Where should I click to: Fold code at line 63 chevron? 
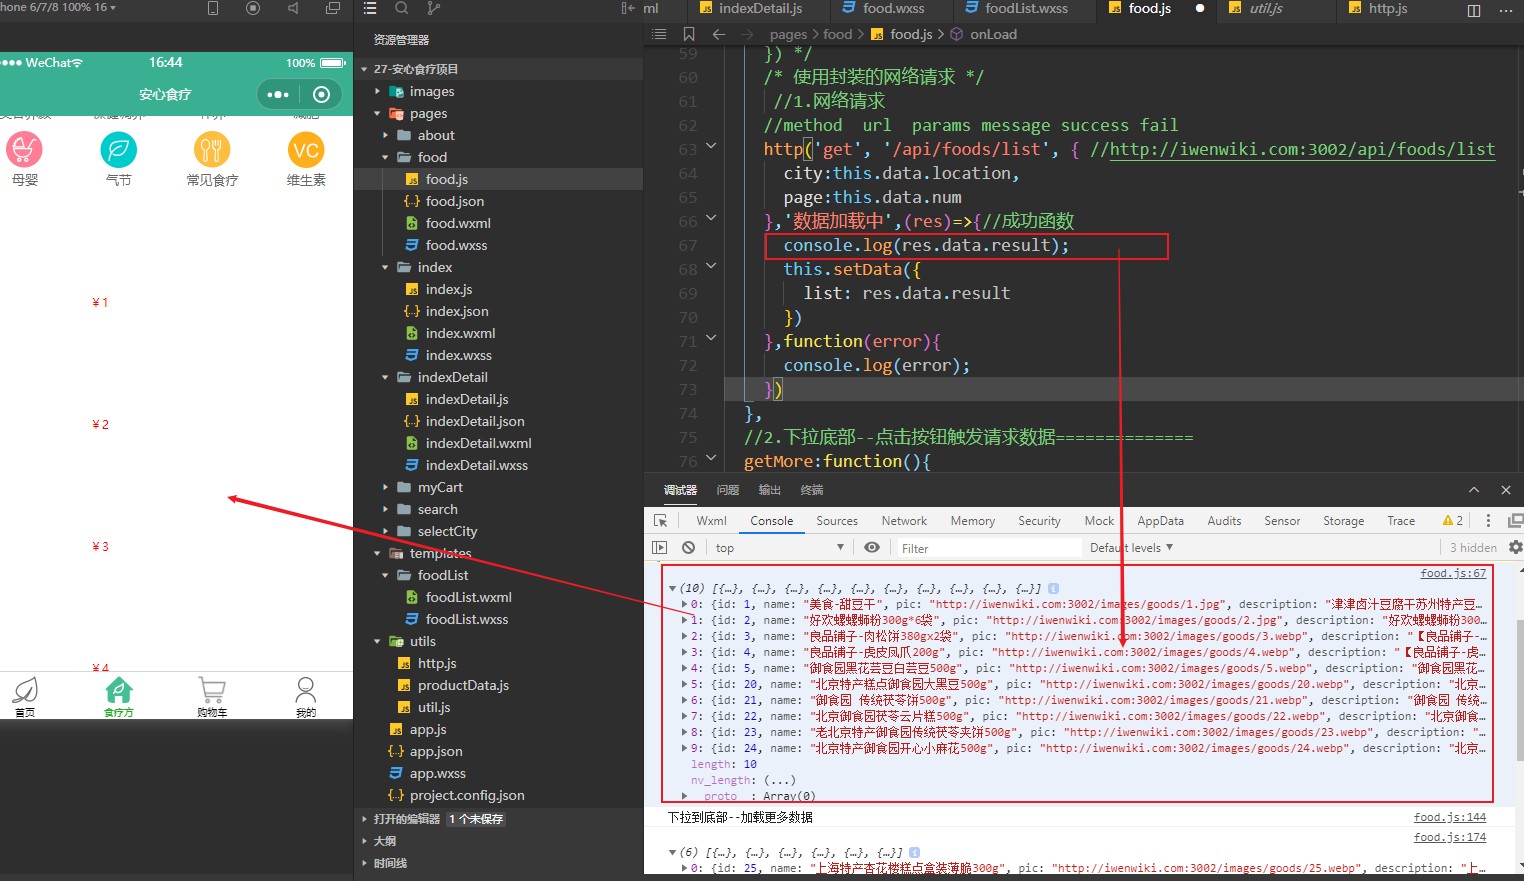[x=711, y=146]
